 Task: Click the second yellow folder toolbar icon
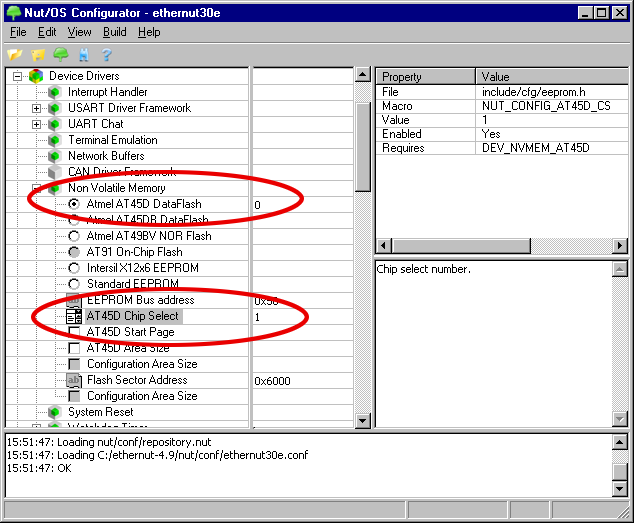(x=38, y=54)
